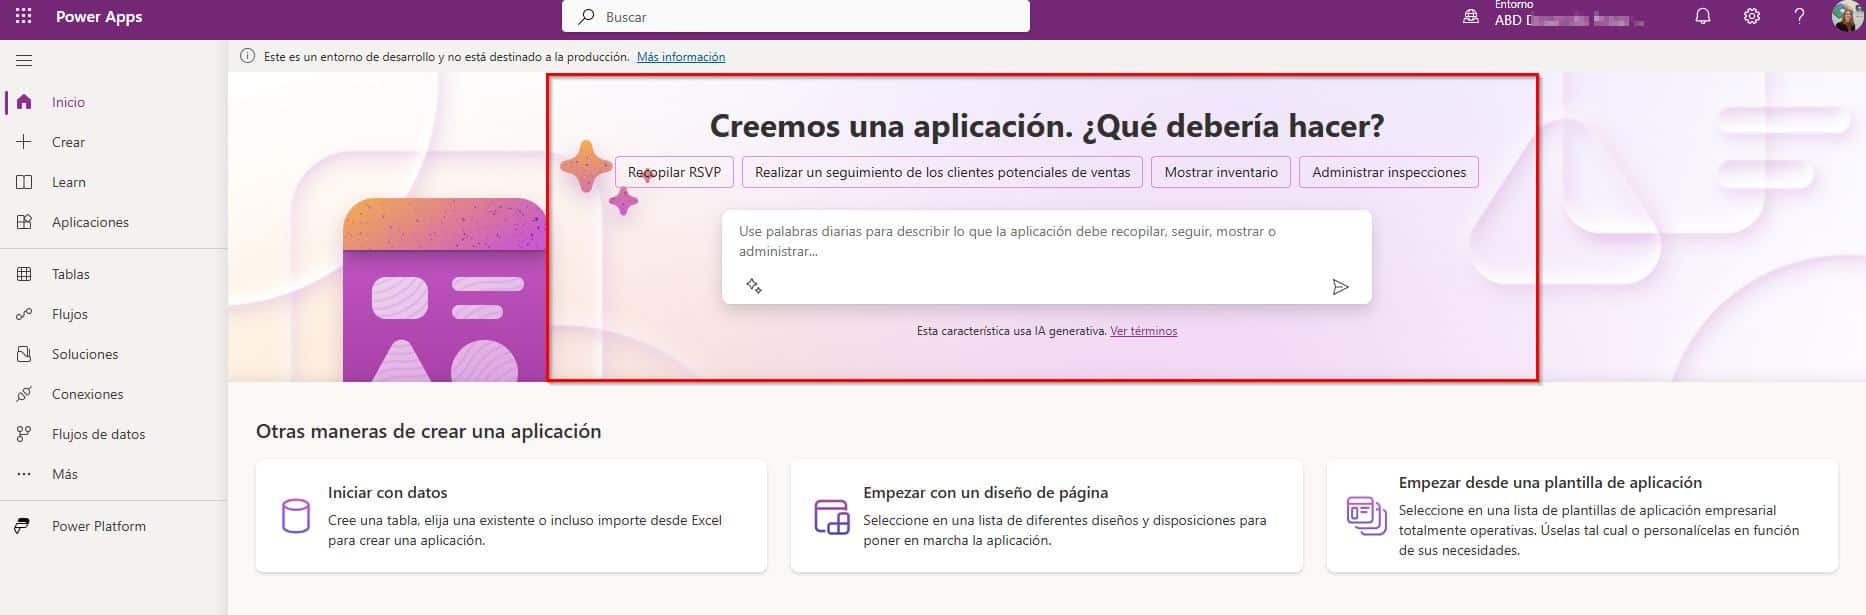The height and width of the screenshot is (615, 1866).
Task: Click the Tablas grid icon
Action: 24,274
